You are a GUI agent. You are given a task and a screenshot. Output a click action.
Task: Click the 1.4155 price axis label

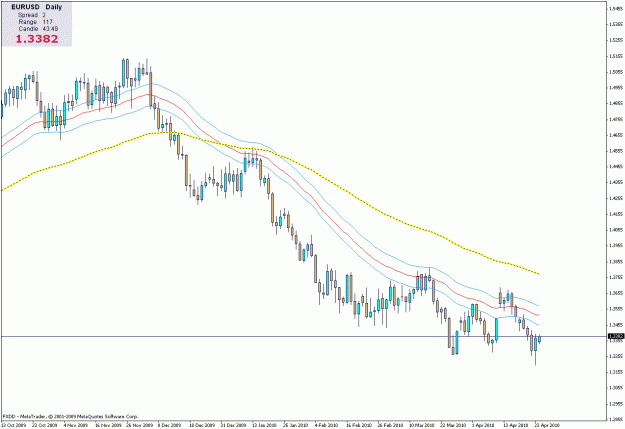(616, 214)
